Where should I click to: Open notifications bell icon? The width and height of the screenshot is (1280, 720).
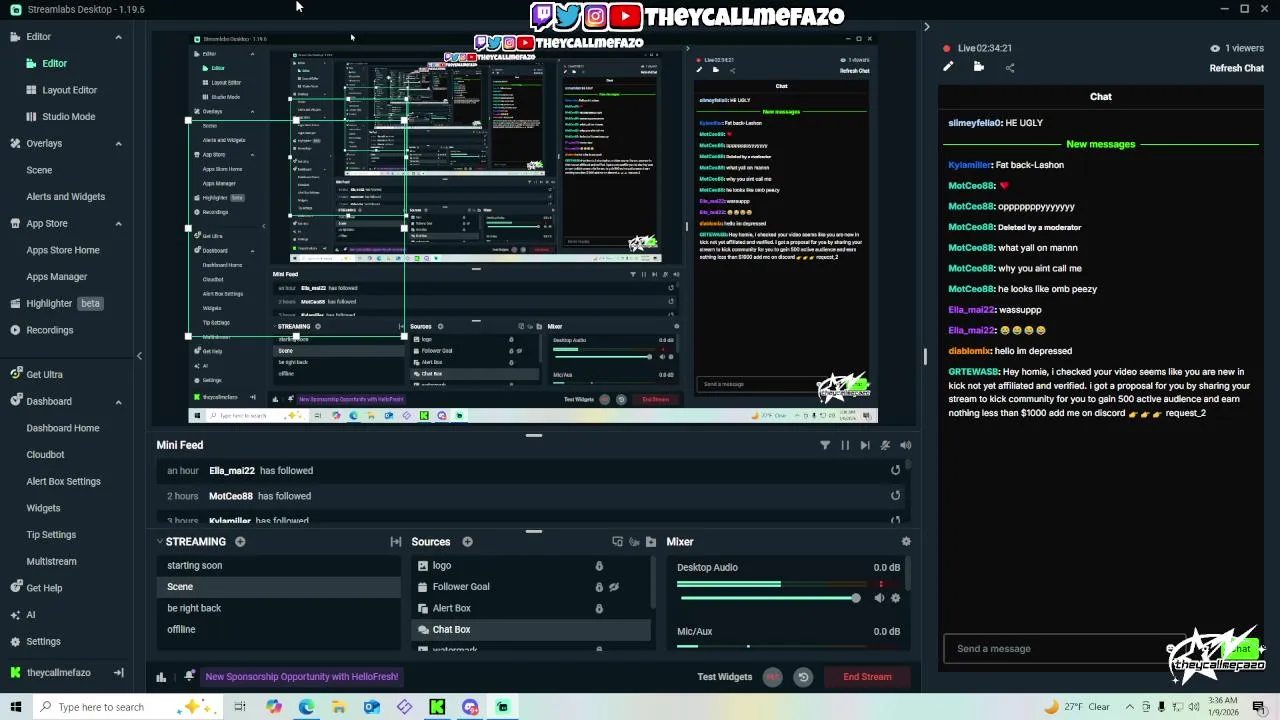[189, 677]
